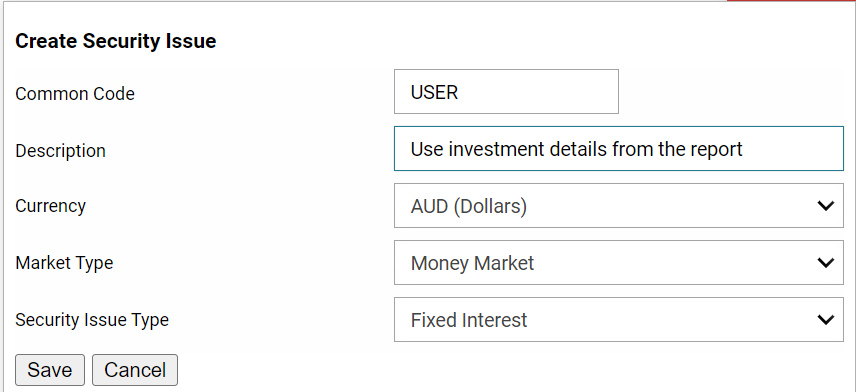Image resolution: width=856 pixels, height=392 pixels.
Task: Click the chevron on Security Issue Type
Action: coord(825,319)
